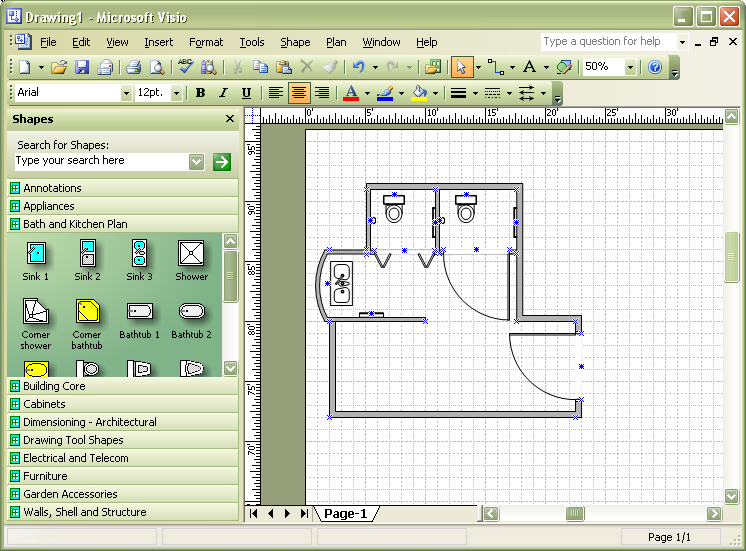746x551 pixels.
Task: Click the Copy icon
Action: [x=260, y=67]
